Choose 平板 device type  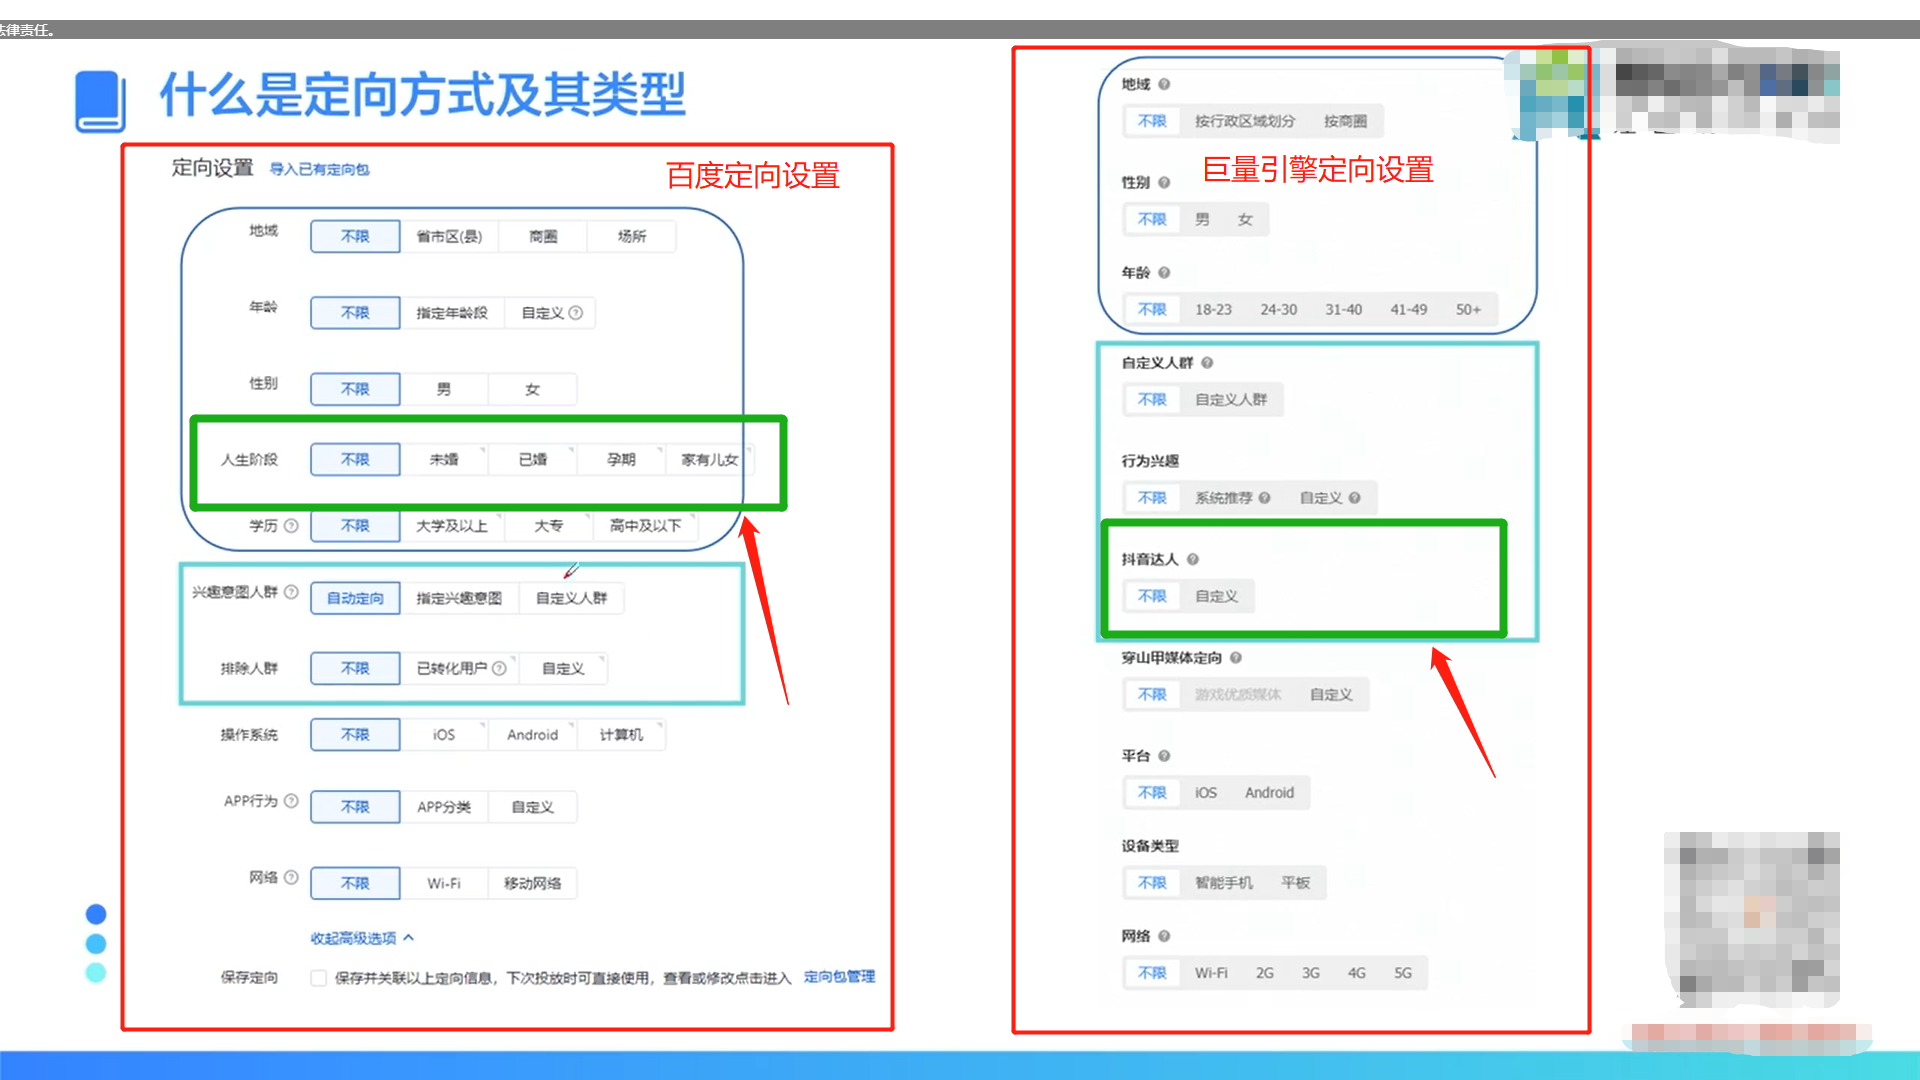(1296, 883)
